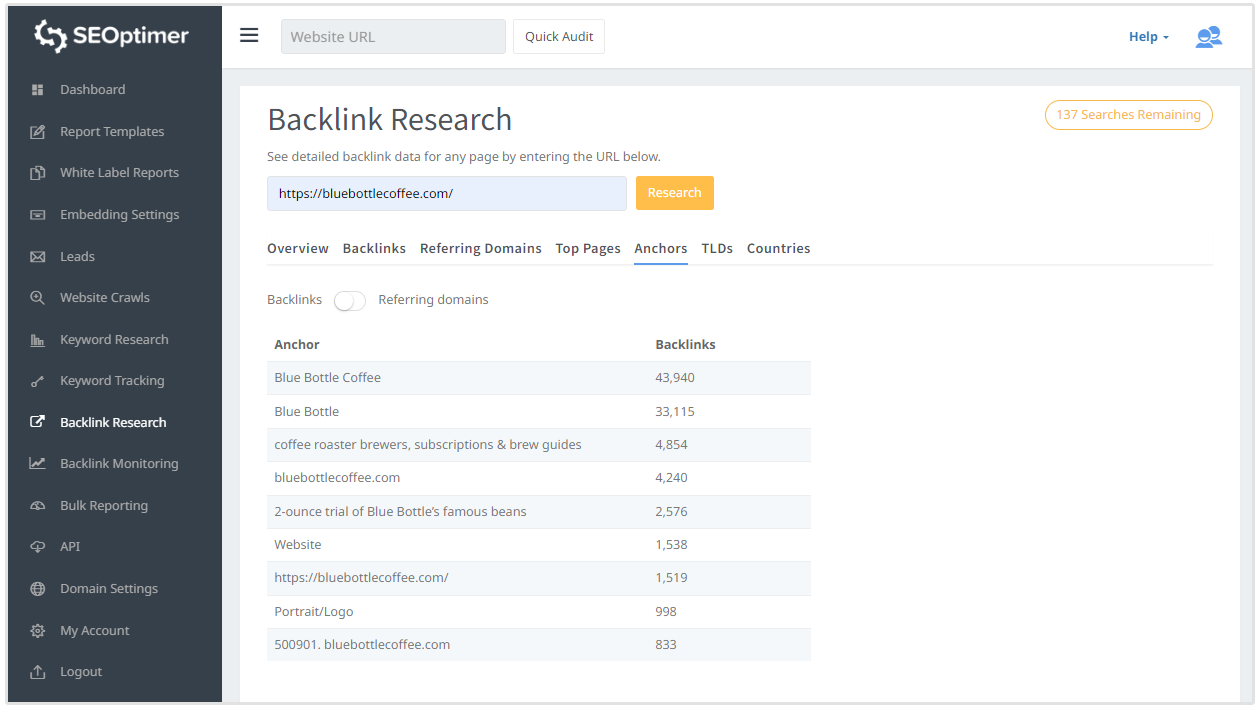
Task: Click the Domain Settings globe icon
Action: tap(38, 589)
